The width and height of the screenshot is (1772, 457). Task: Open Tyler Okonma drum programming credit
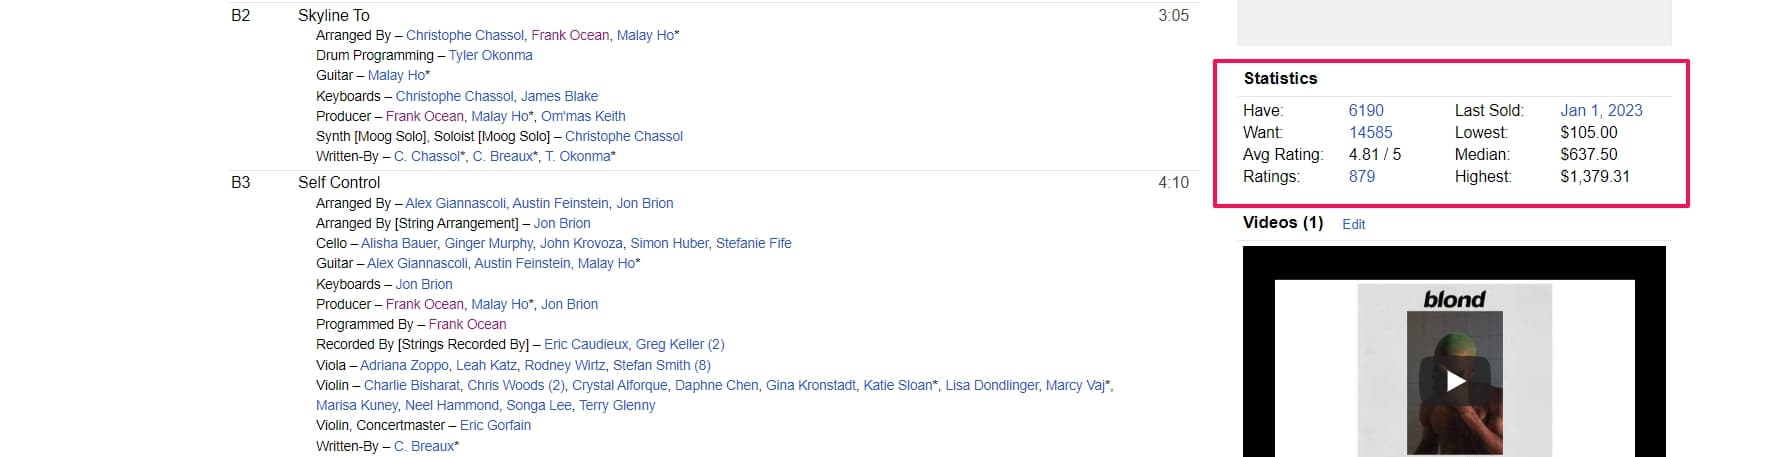coord(490,56)
